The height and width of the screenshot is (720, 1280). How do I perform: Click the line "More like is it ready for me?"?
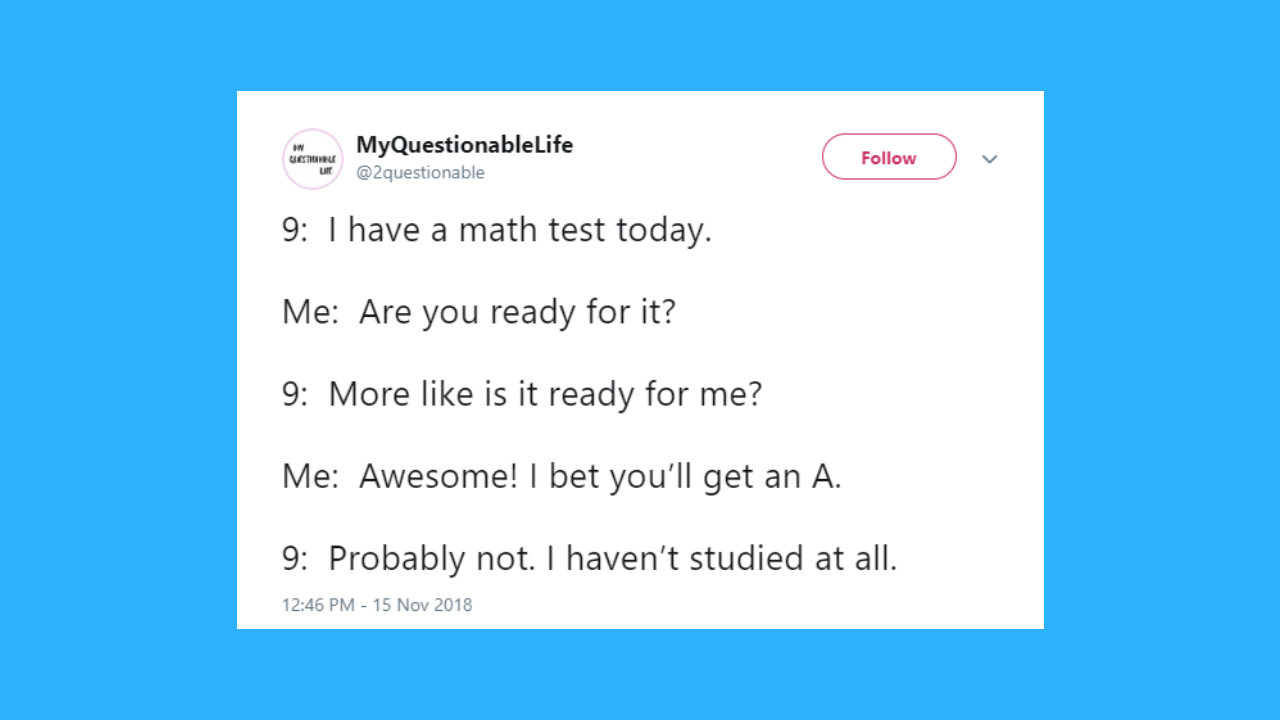pyautogui.click(x=545, y=395)
